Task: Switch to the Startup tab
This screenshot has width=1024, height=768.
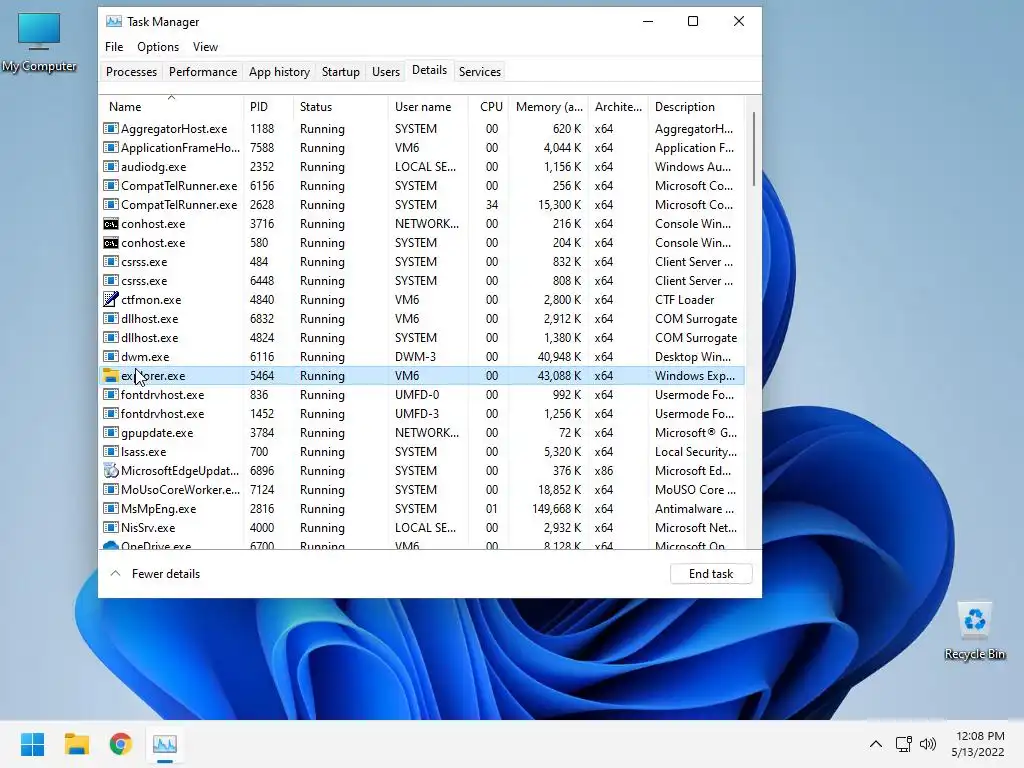Action: pyautogui.click(x=341, y=72)
